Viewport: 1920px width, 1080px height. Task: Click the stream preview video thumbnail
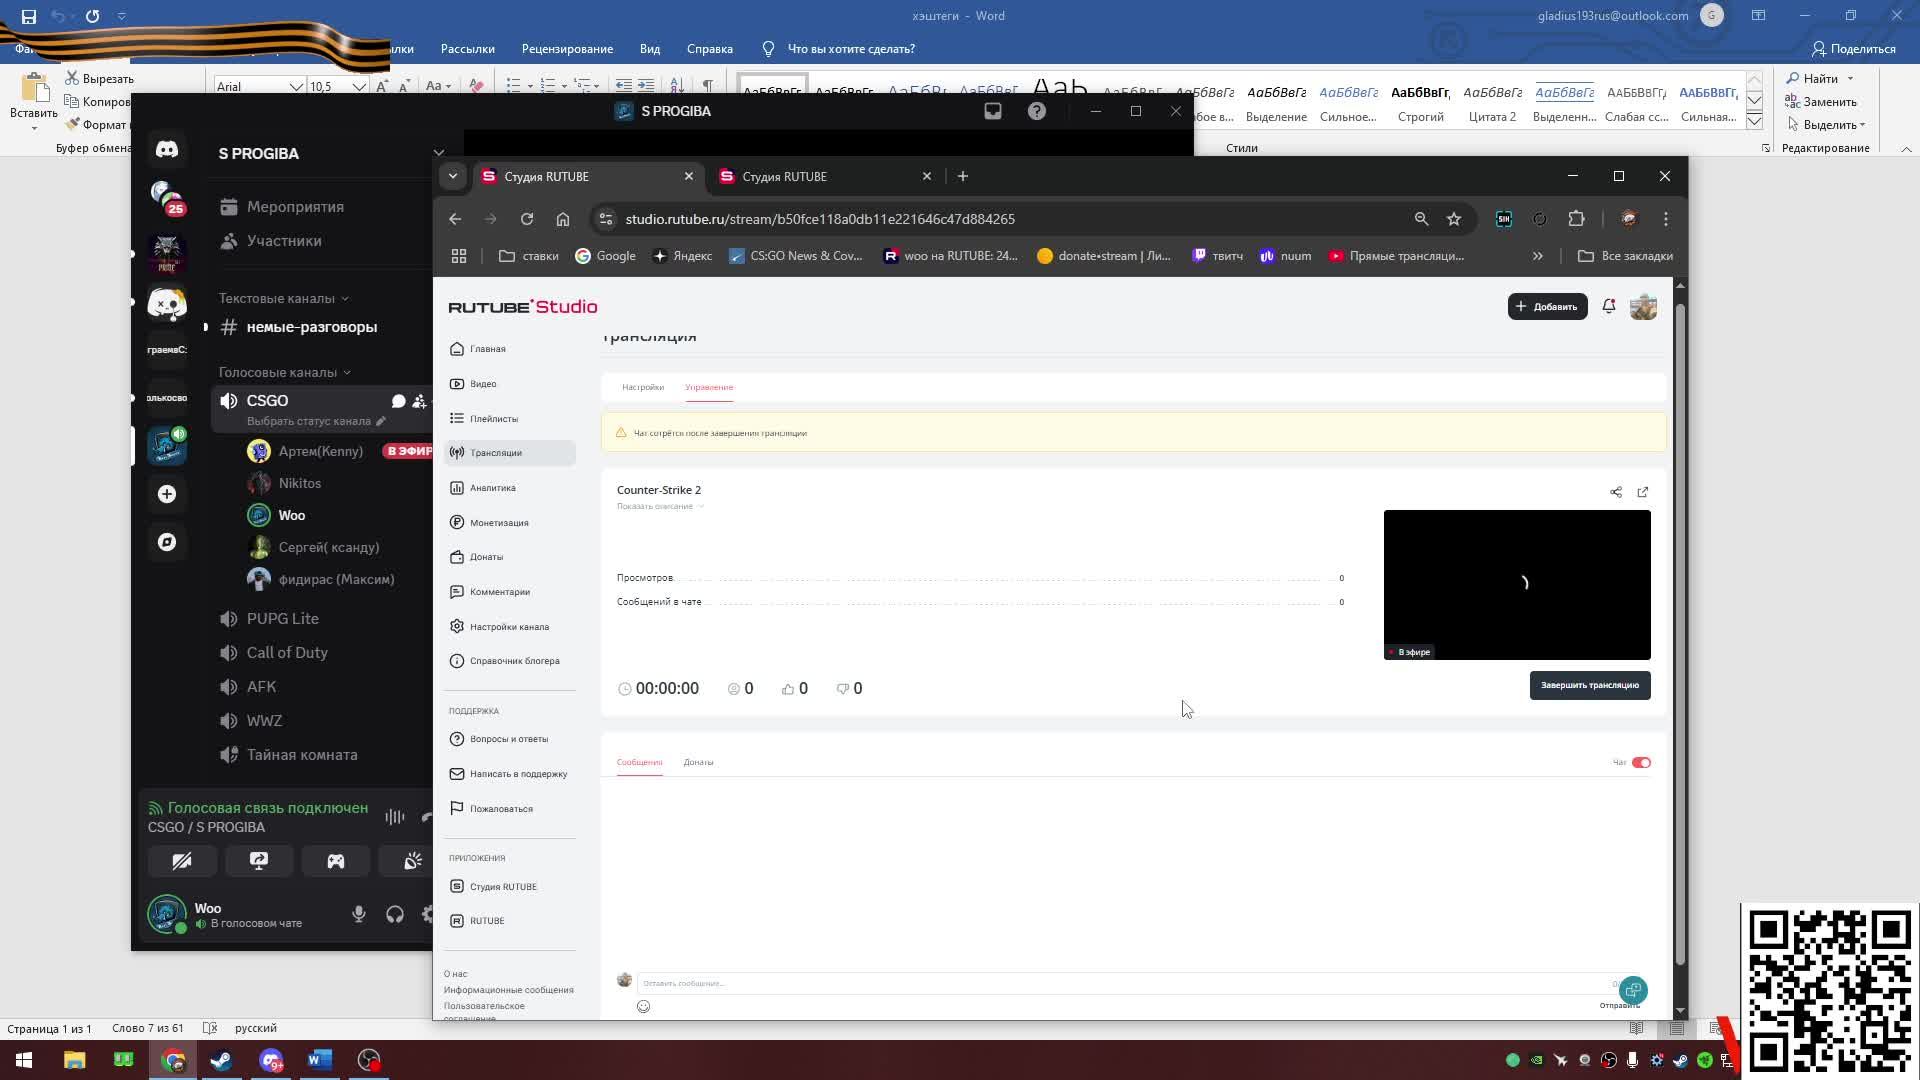tap(1517, 585)
